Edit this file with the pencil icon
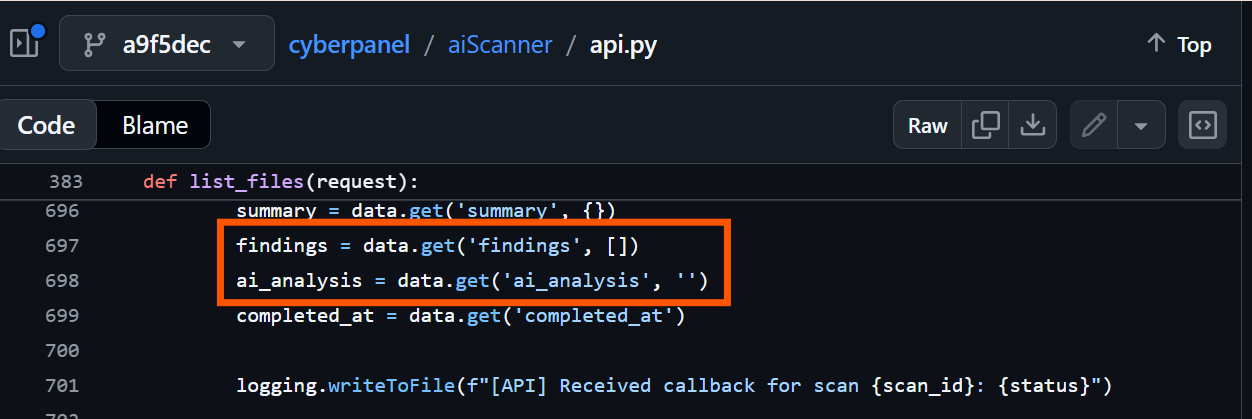Viewport: 1252px width, 419px height. [1094, 125]
